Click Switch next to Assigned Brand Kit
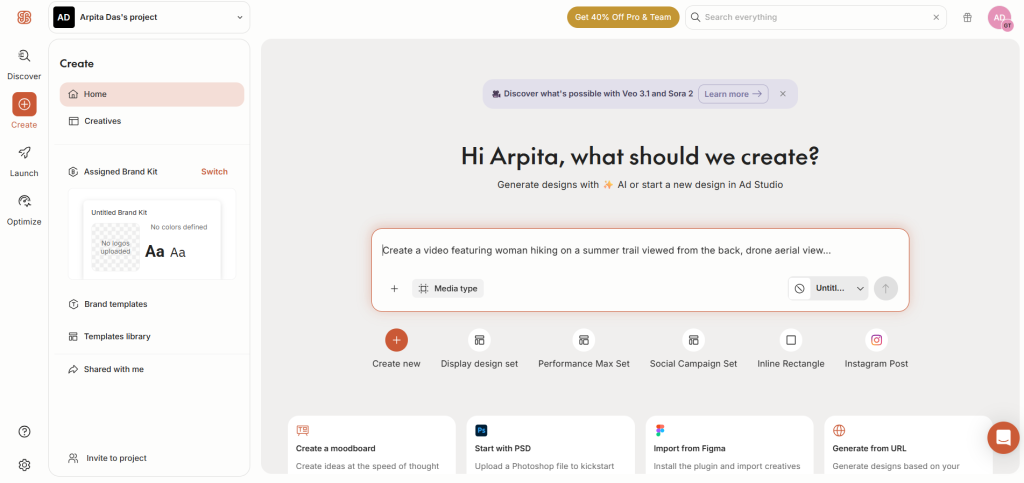 pyautogui.click(x=214, y=172)
